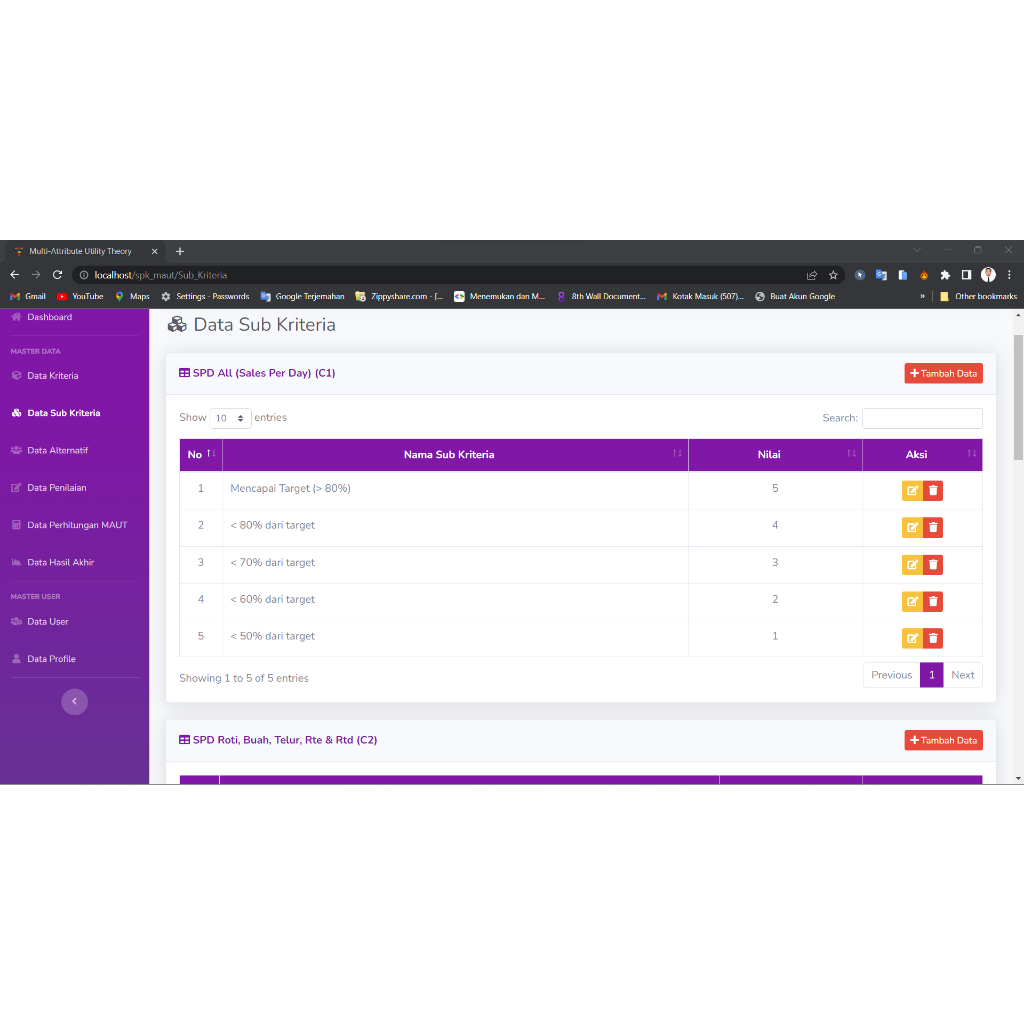Image resolution: width=1024 pixels, height=1024 pixels.
Task: Collapse the sidebar with the round chevron button
Action: pyautogui.click(x=74, y=701)
